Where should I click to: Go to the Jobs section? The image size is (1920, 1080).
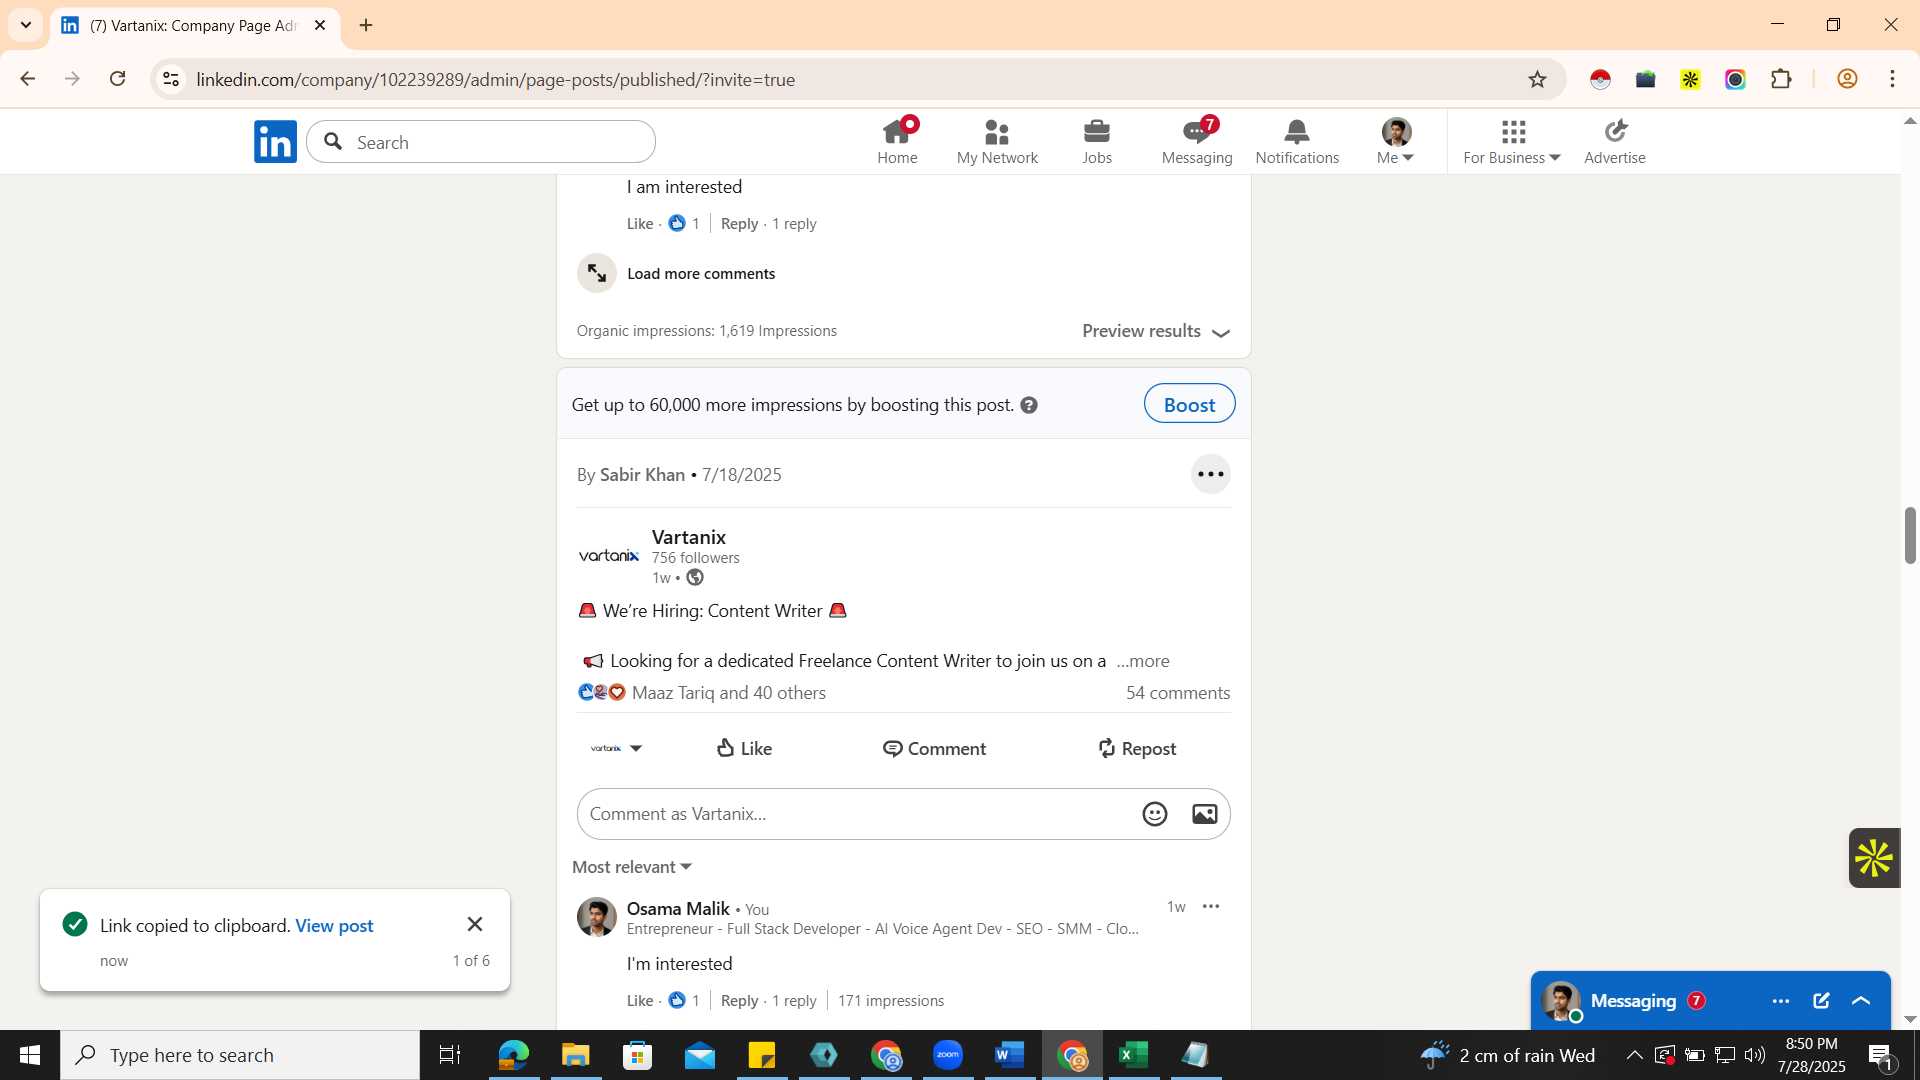(1097, 142)
